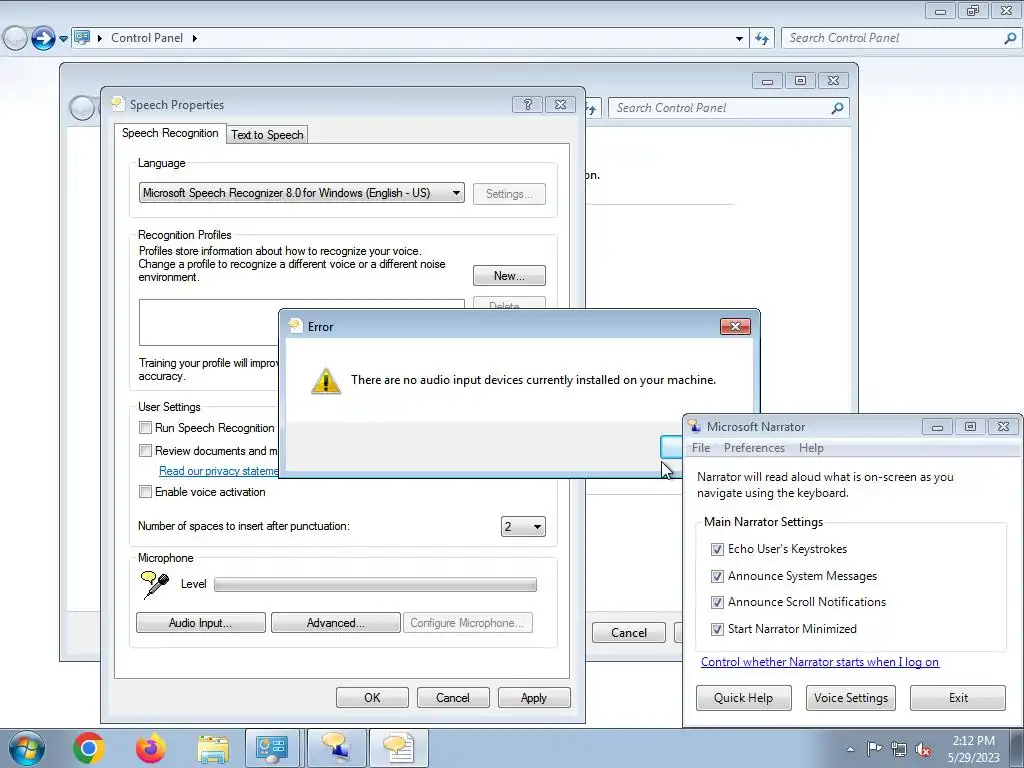
Task: Click the warning icon in Error dialog
Action: tap(325, 381)
